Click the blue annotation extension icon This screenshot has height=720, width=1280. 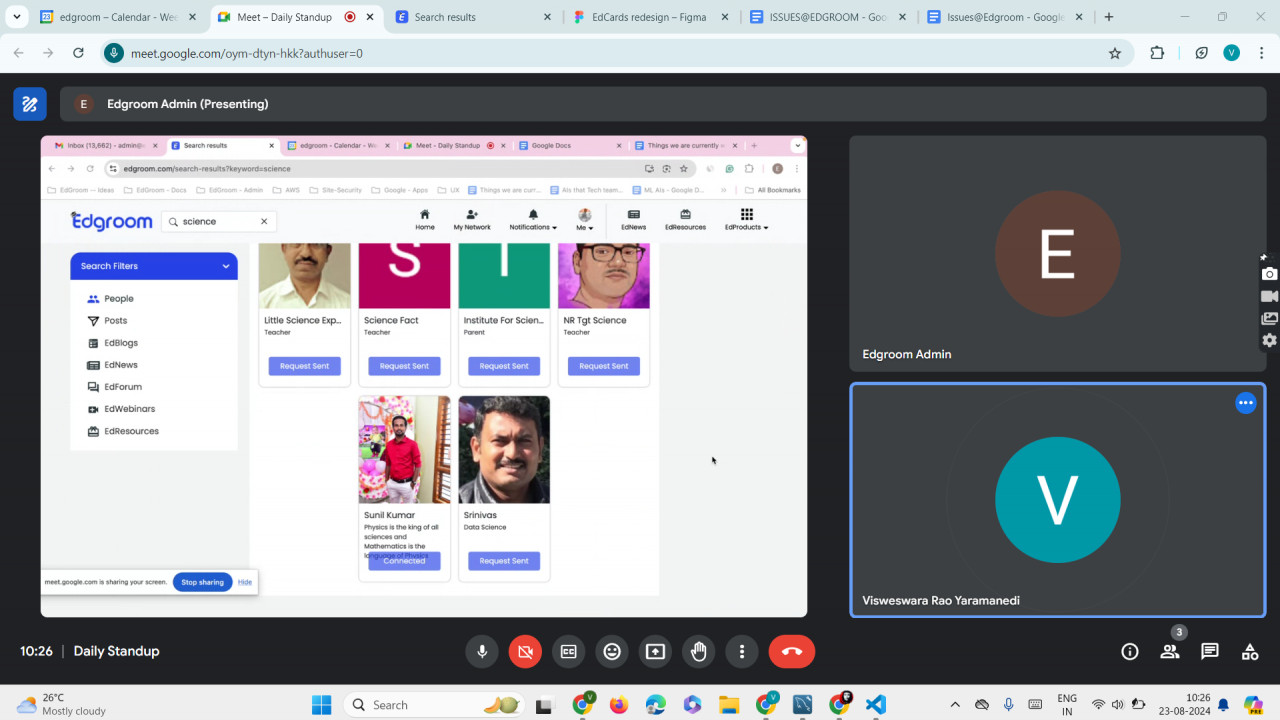[30, 104]
